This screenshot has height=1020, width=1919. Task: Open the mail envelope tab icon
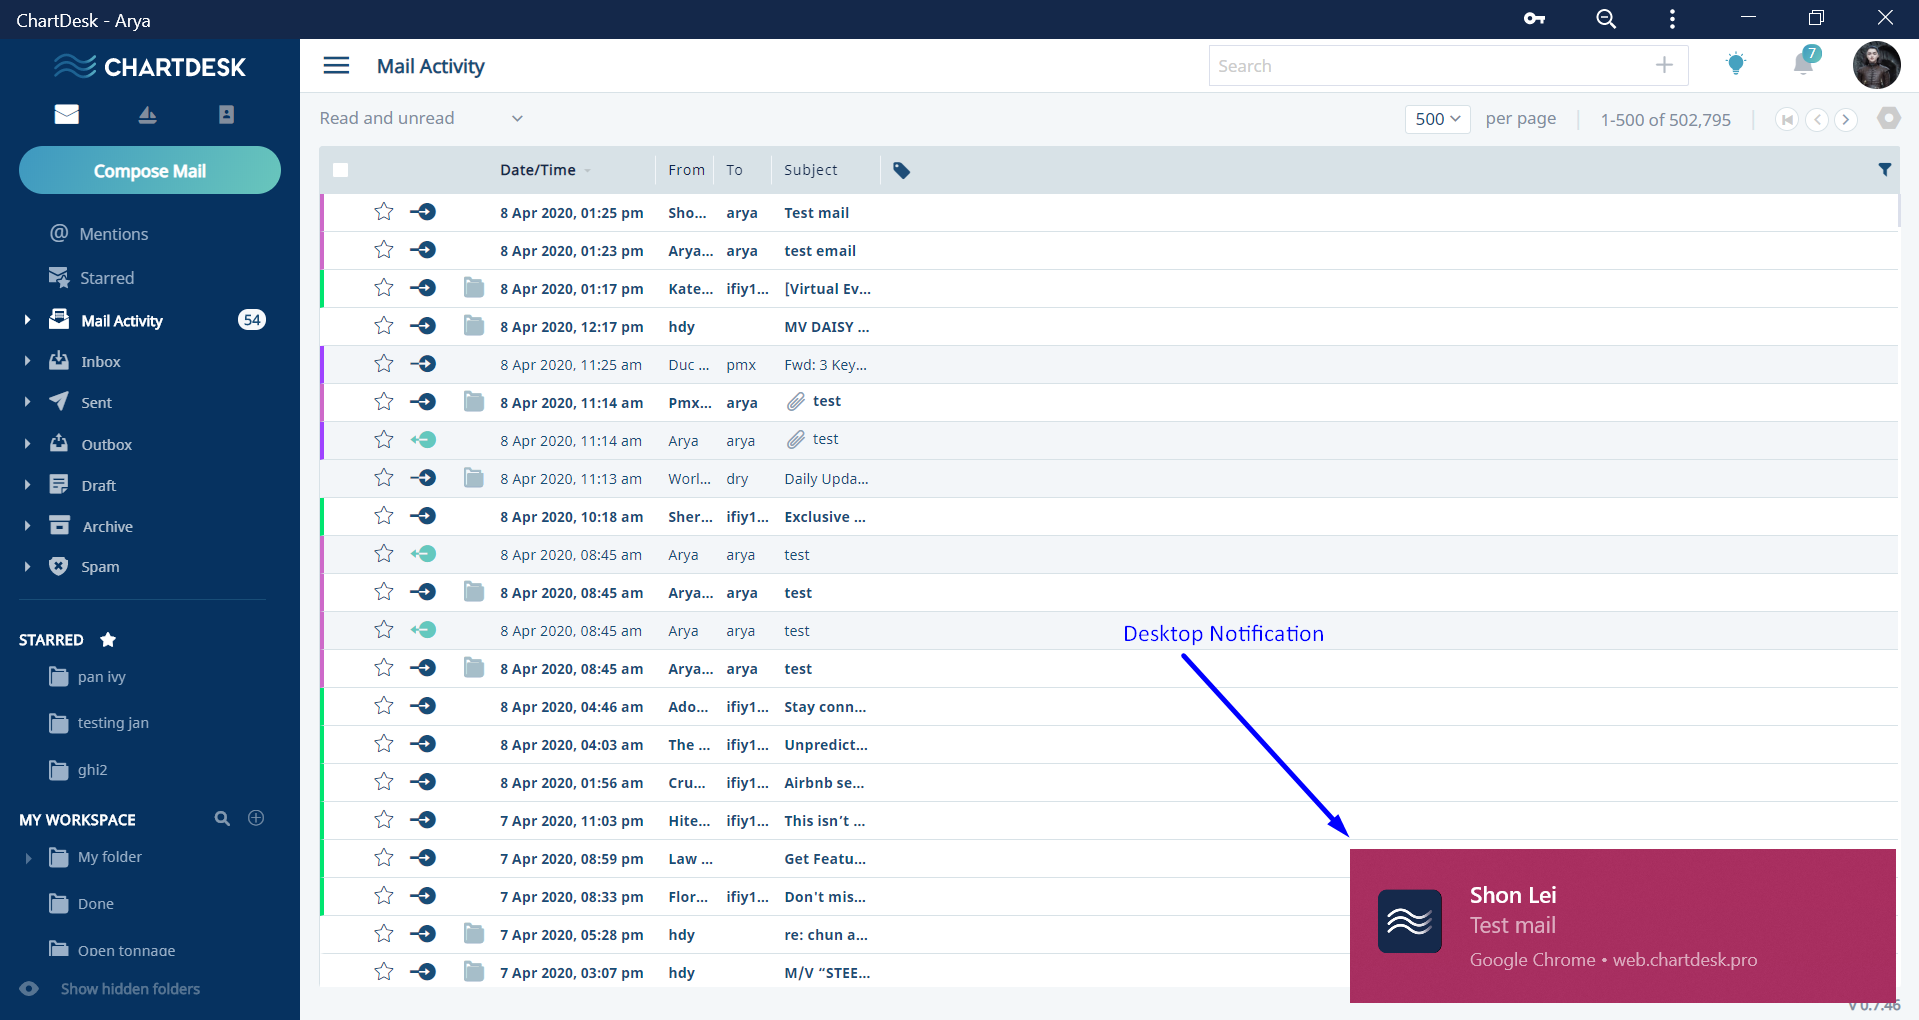[x=67, y=114]
